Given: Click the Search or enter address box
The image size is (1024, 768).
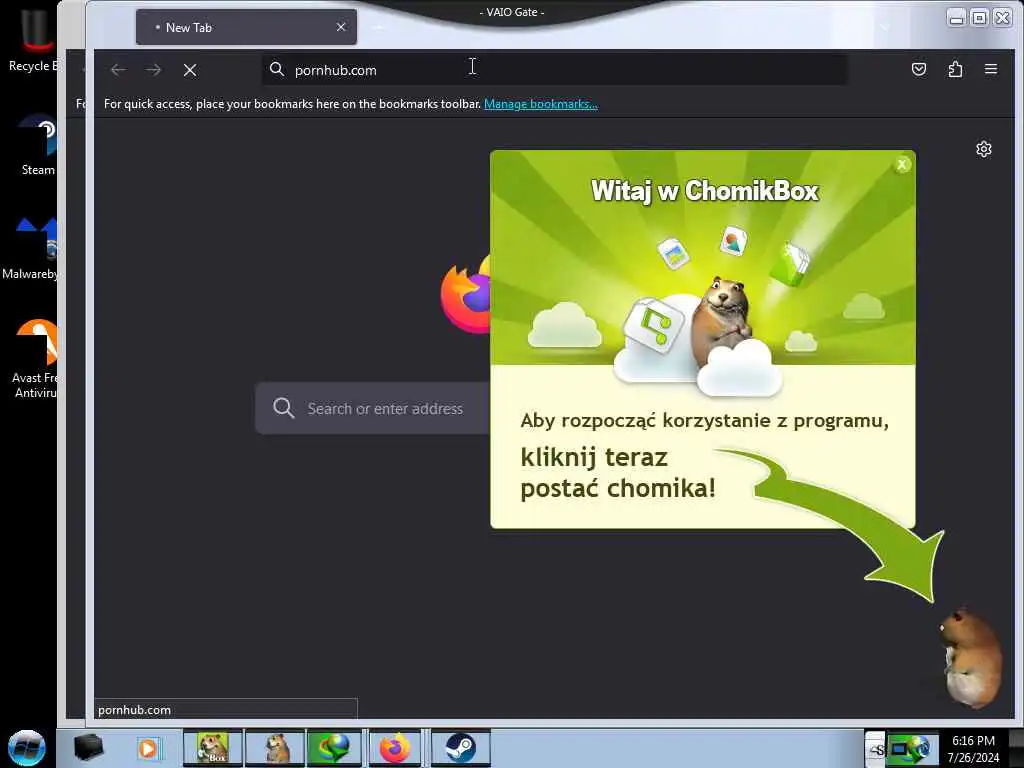Looking at the screenshot, I should pyautogui.click(x=372, y=408).
